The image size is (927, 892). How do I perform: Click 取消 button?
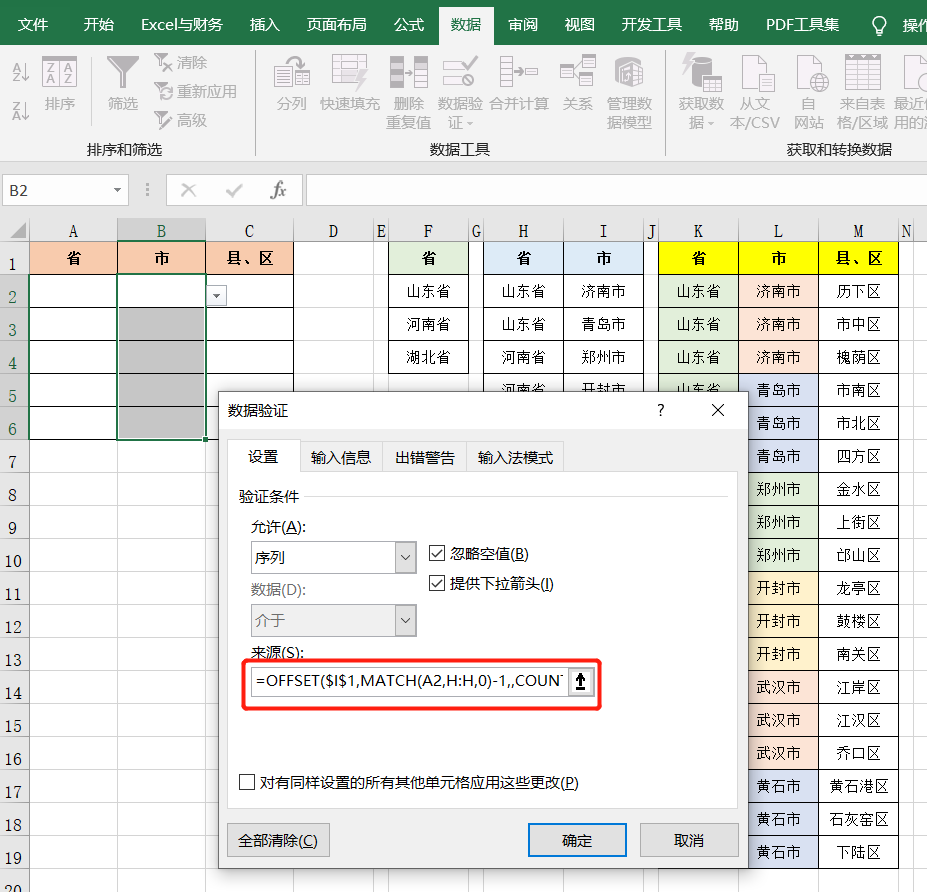click(689, 840)
